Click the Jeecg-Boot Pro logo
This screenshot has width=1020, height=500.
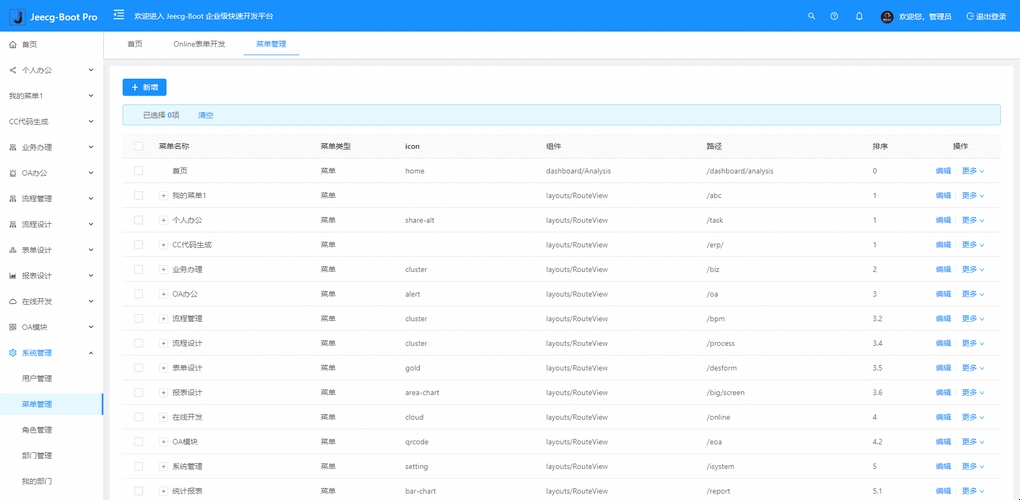[x=55, y=17]
